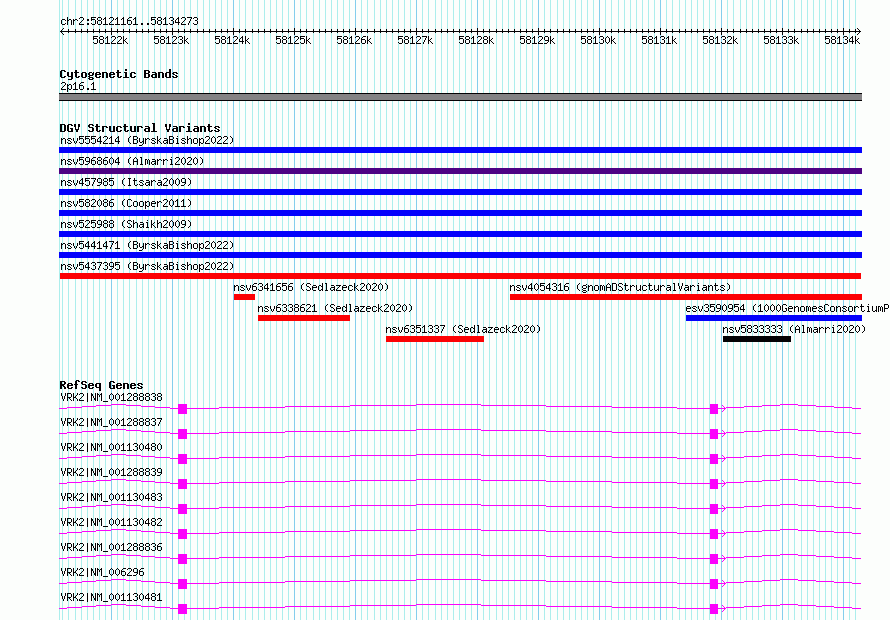Open the nsv6351337 (Sedlazeck2020) label
Screen dimensions: 890x620
pyautogui.click(x=463, y=329)
